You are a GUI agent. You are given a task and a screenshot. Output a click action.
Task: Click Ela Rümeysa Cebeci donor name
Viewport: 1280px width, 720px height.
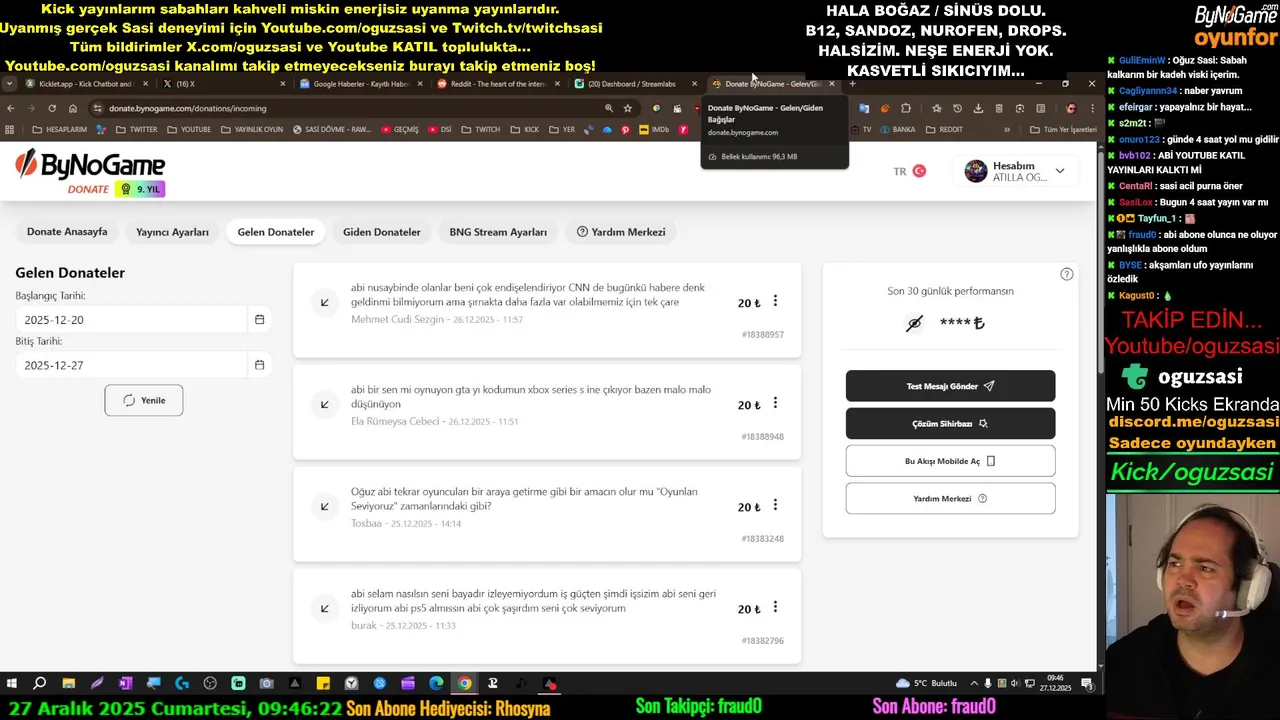click(x=395, y=422)
